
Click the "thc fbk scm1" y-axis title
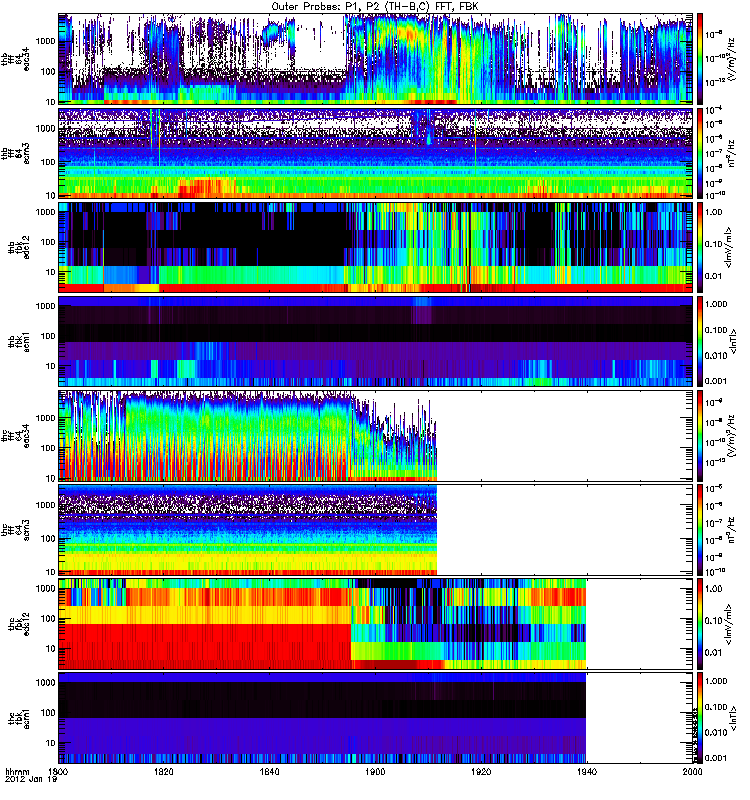coord(19,718)
